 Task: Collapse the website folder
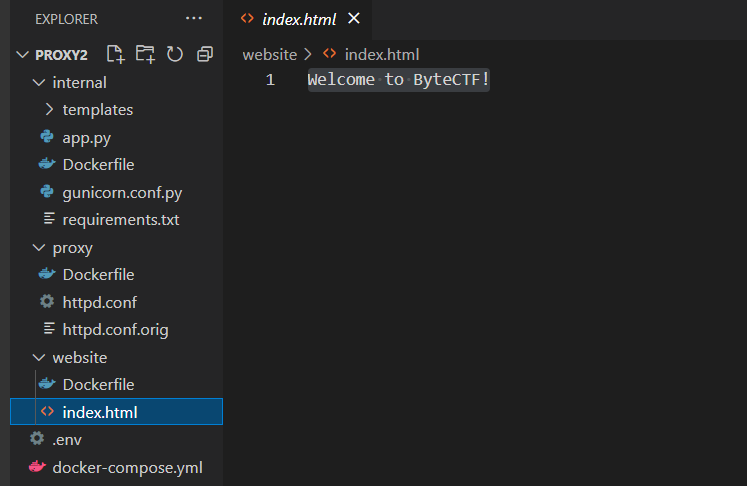pyautogui.click(x=40, y=357)
